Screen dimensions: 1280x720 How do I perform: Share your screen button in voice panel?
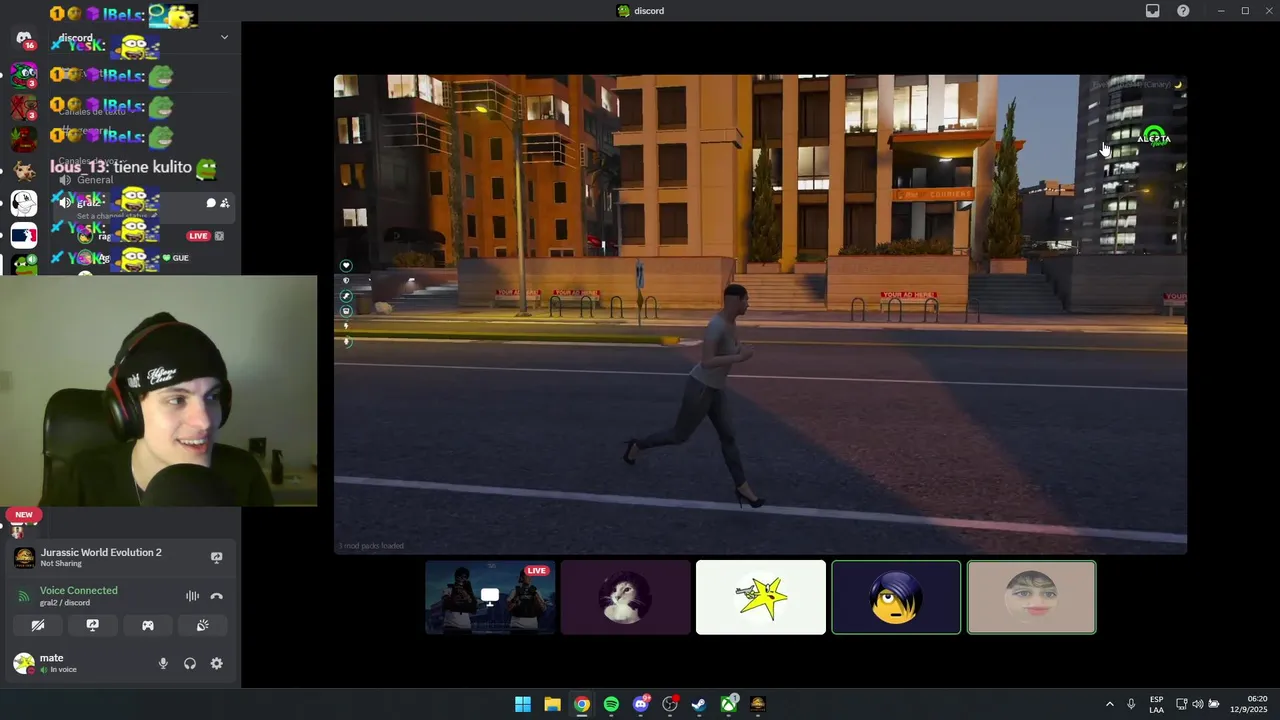coord(93,625)
